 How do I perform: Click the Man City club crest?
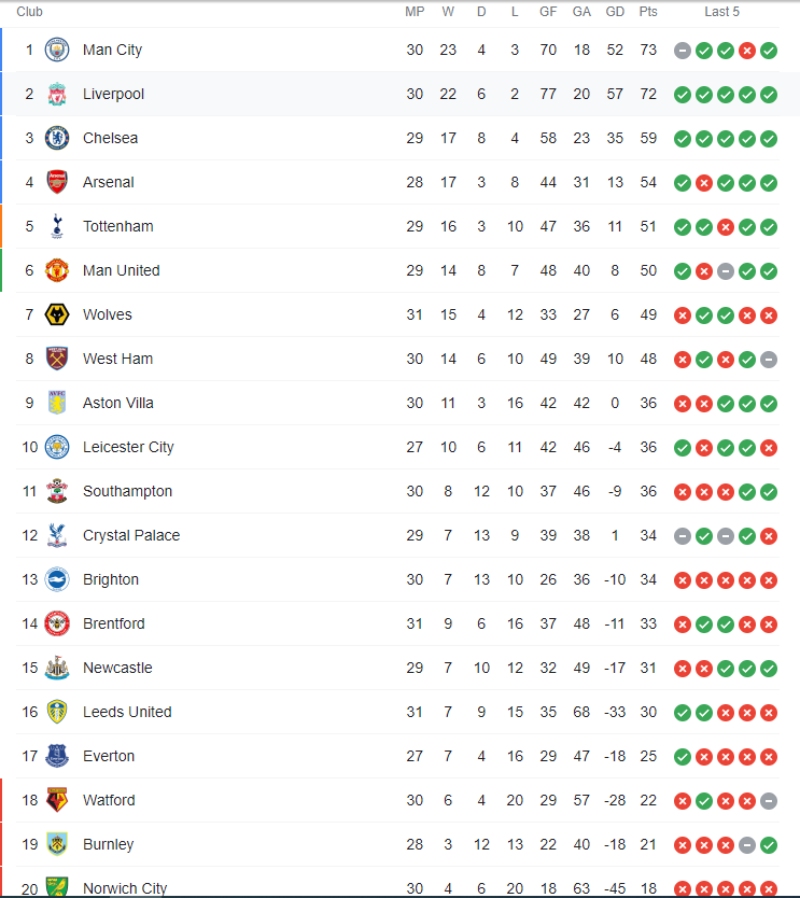pos(57,50)
